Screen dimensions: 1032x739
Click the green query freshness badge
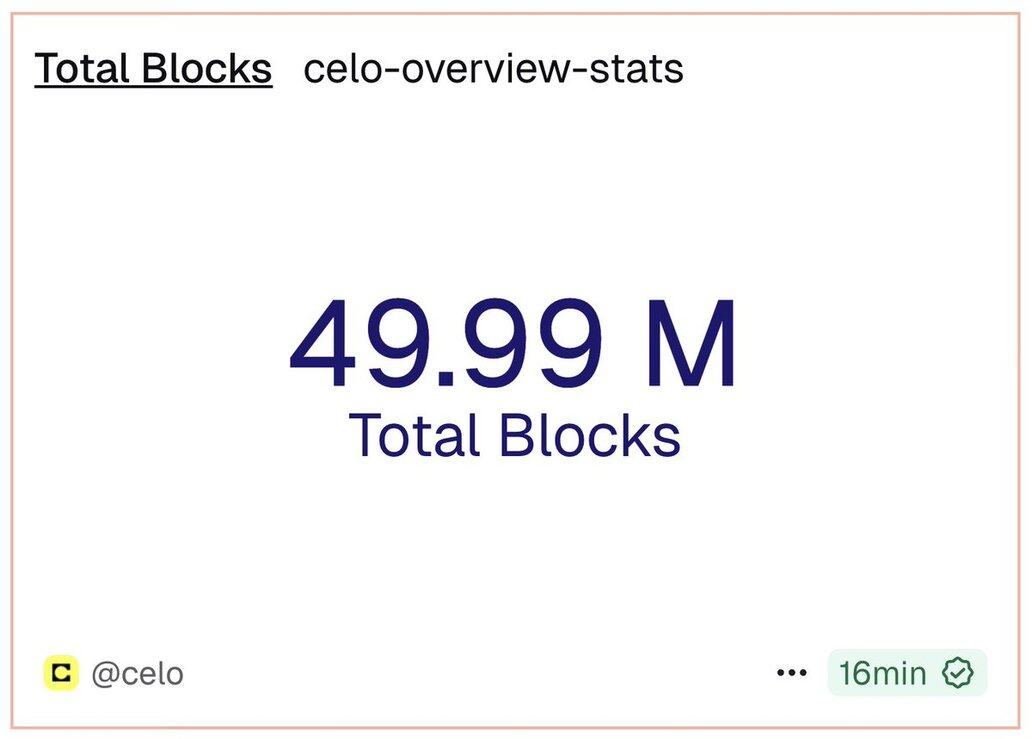pyautogui.click(x=906, y=673)
